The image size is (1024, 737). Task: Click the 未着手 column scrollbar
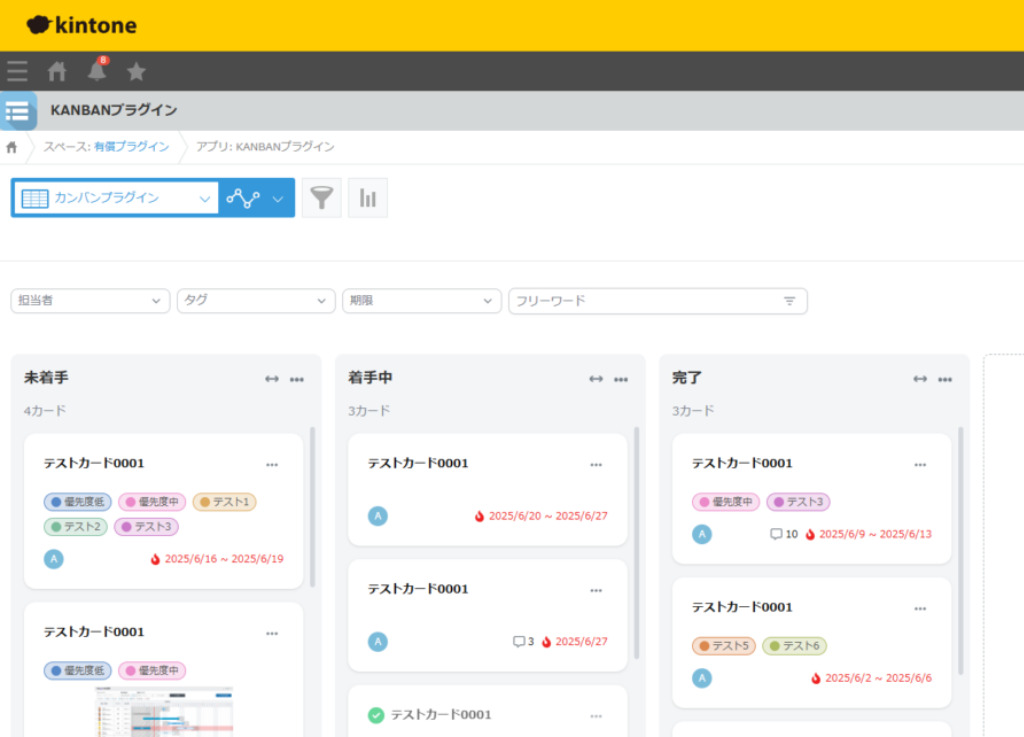pyautogui.click(x=312, y=507)
